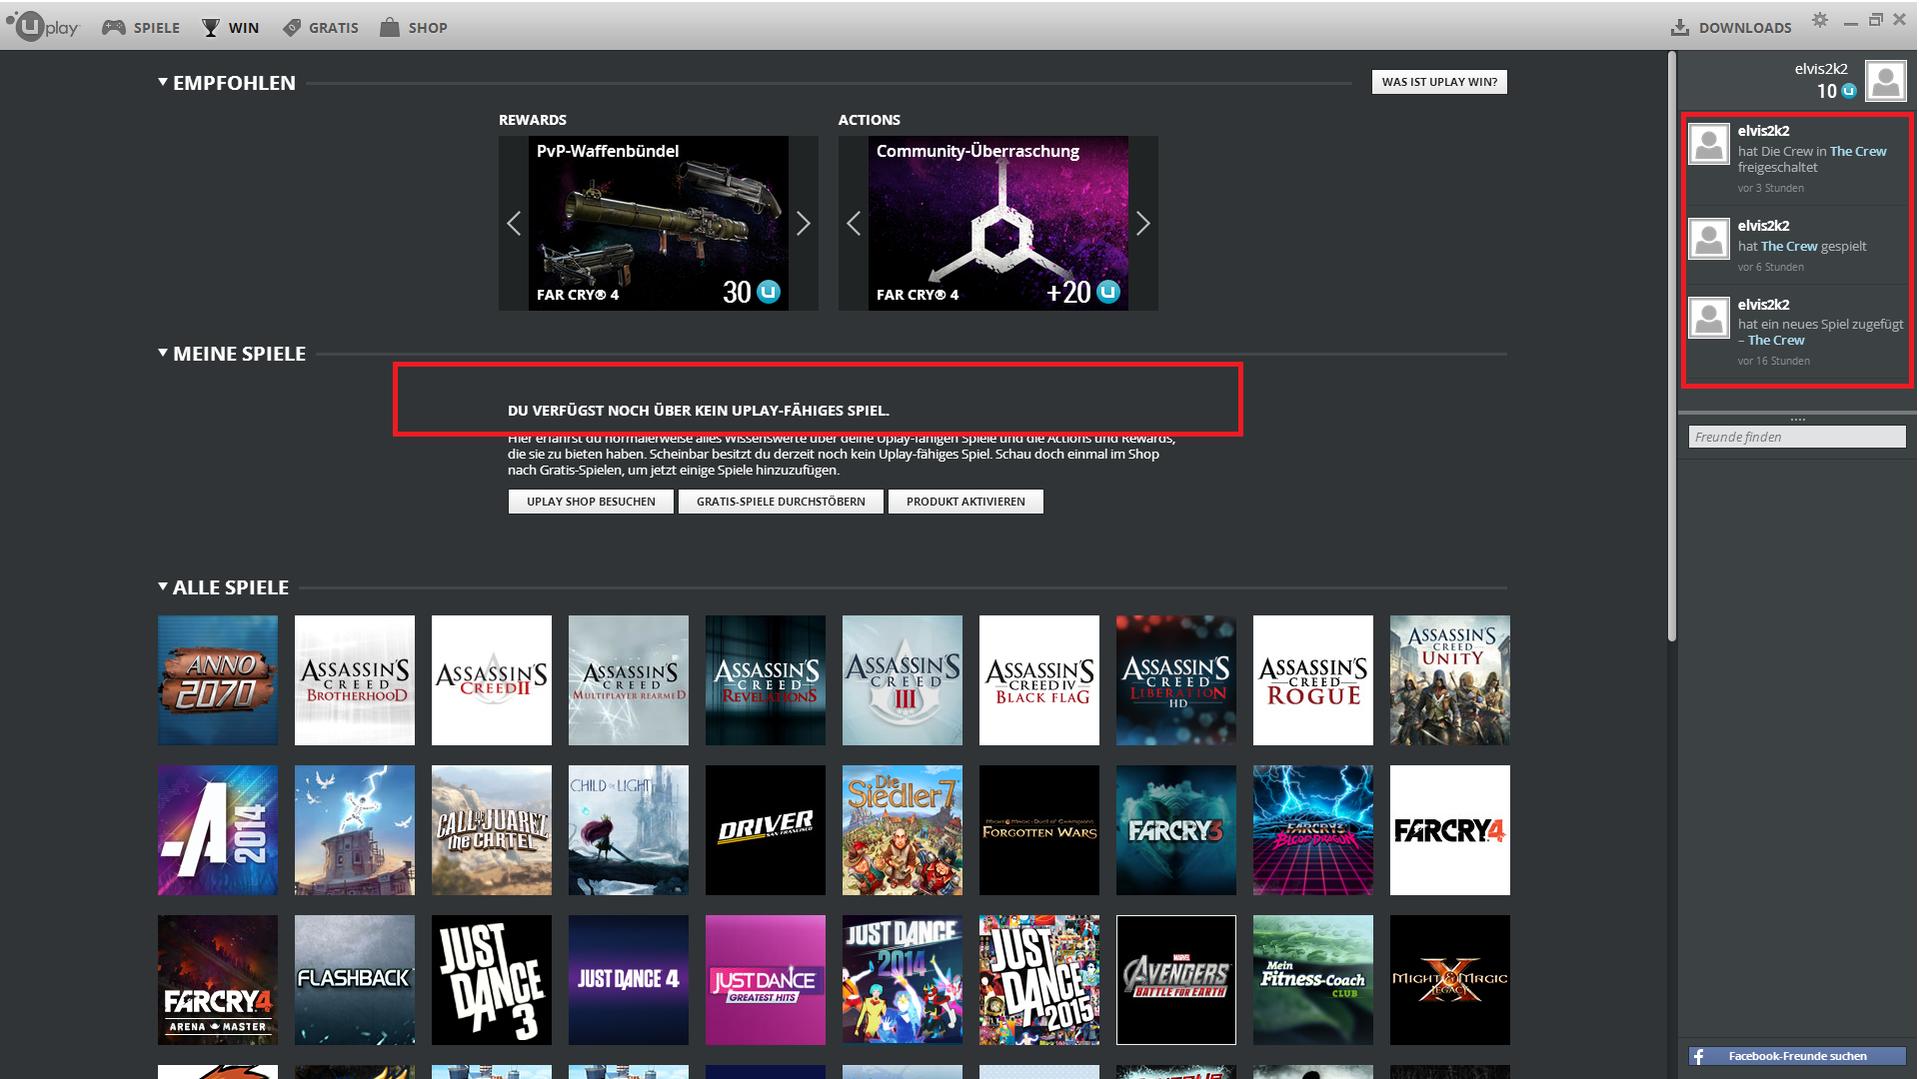This screenshot has height=1079, width=1919.
Task: Click Facebook-Freunde suchen button
Action: (1797, 1056)
